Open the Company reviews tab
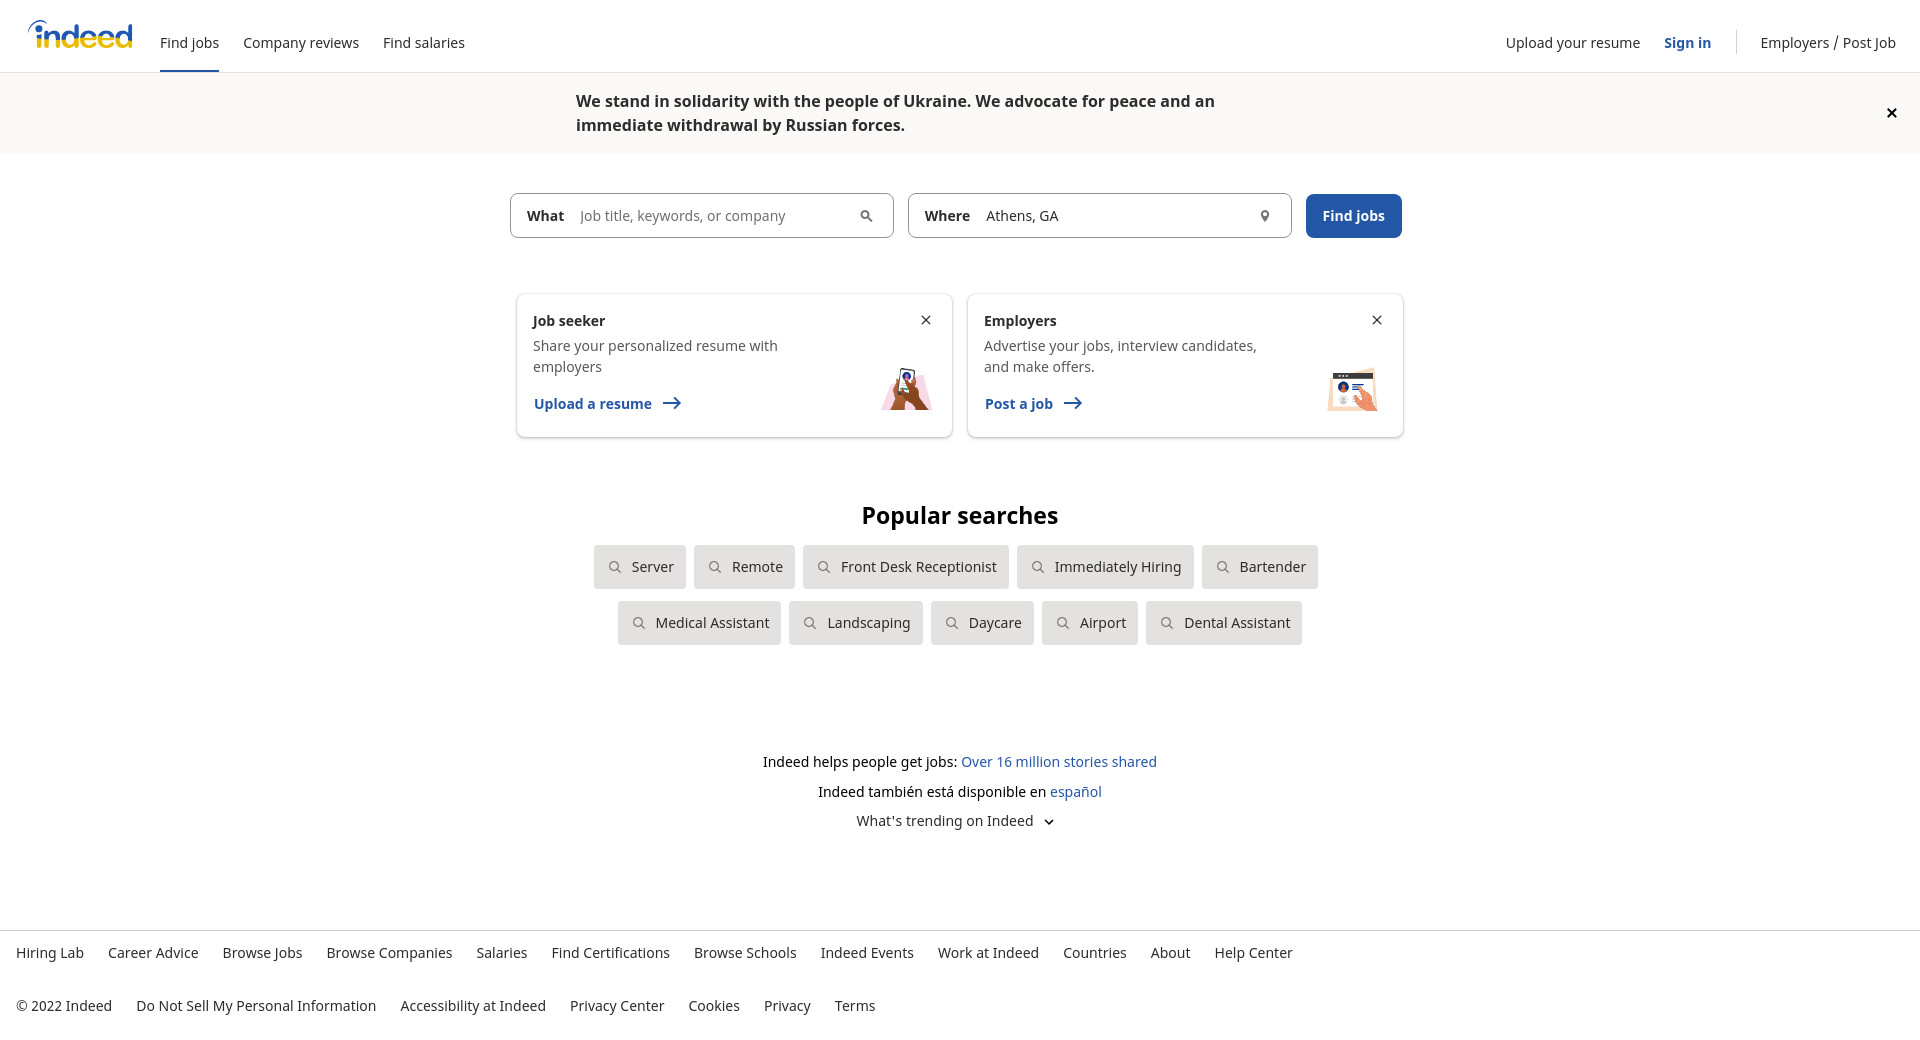Image resolution: width=1920 pixels, height=1040 pixels. pyautogui.click(x=301, y=43)
